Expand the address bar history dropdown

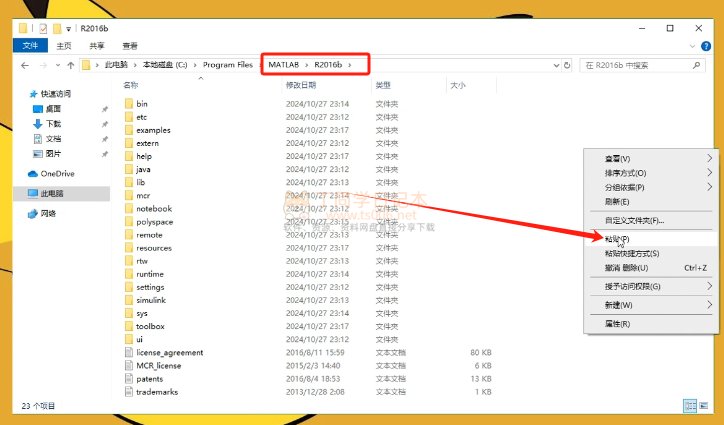pos(556,66)
